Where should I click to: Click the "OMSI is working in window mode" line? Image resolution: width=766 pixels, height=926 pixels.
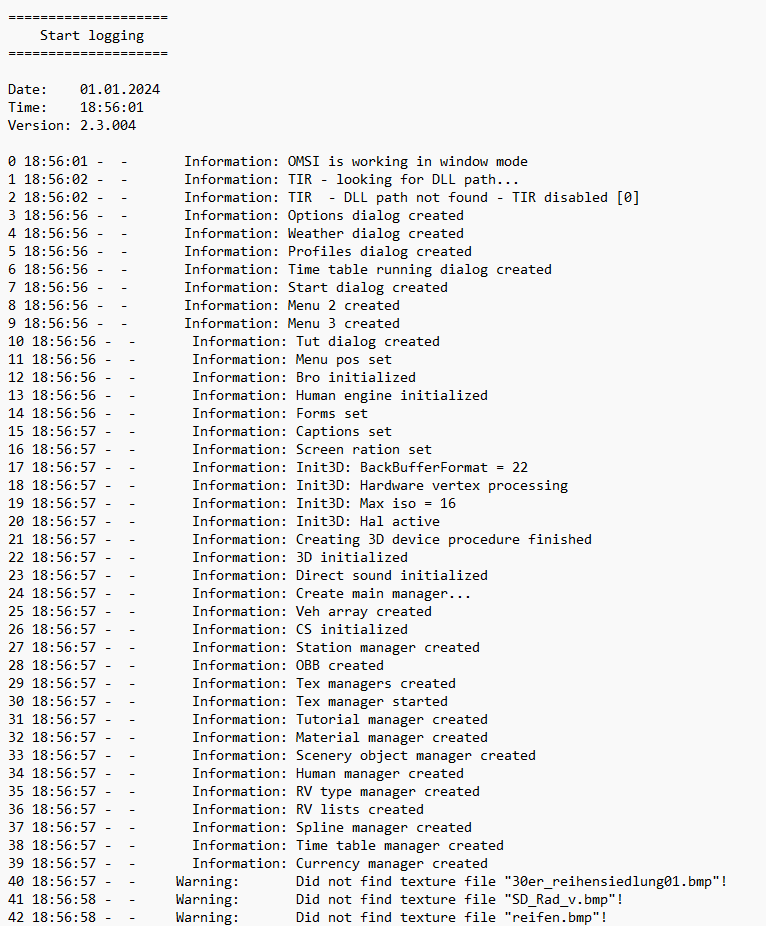[x=407, y=161]
